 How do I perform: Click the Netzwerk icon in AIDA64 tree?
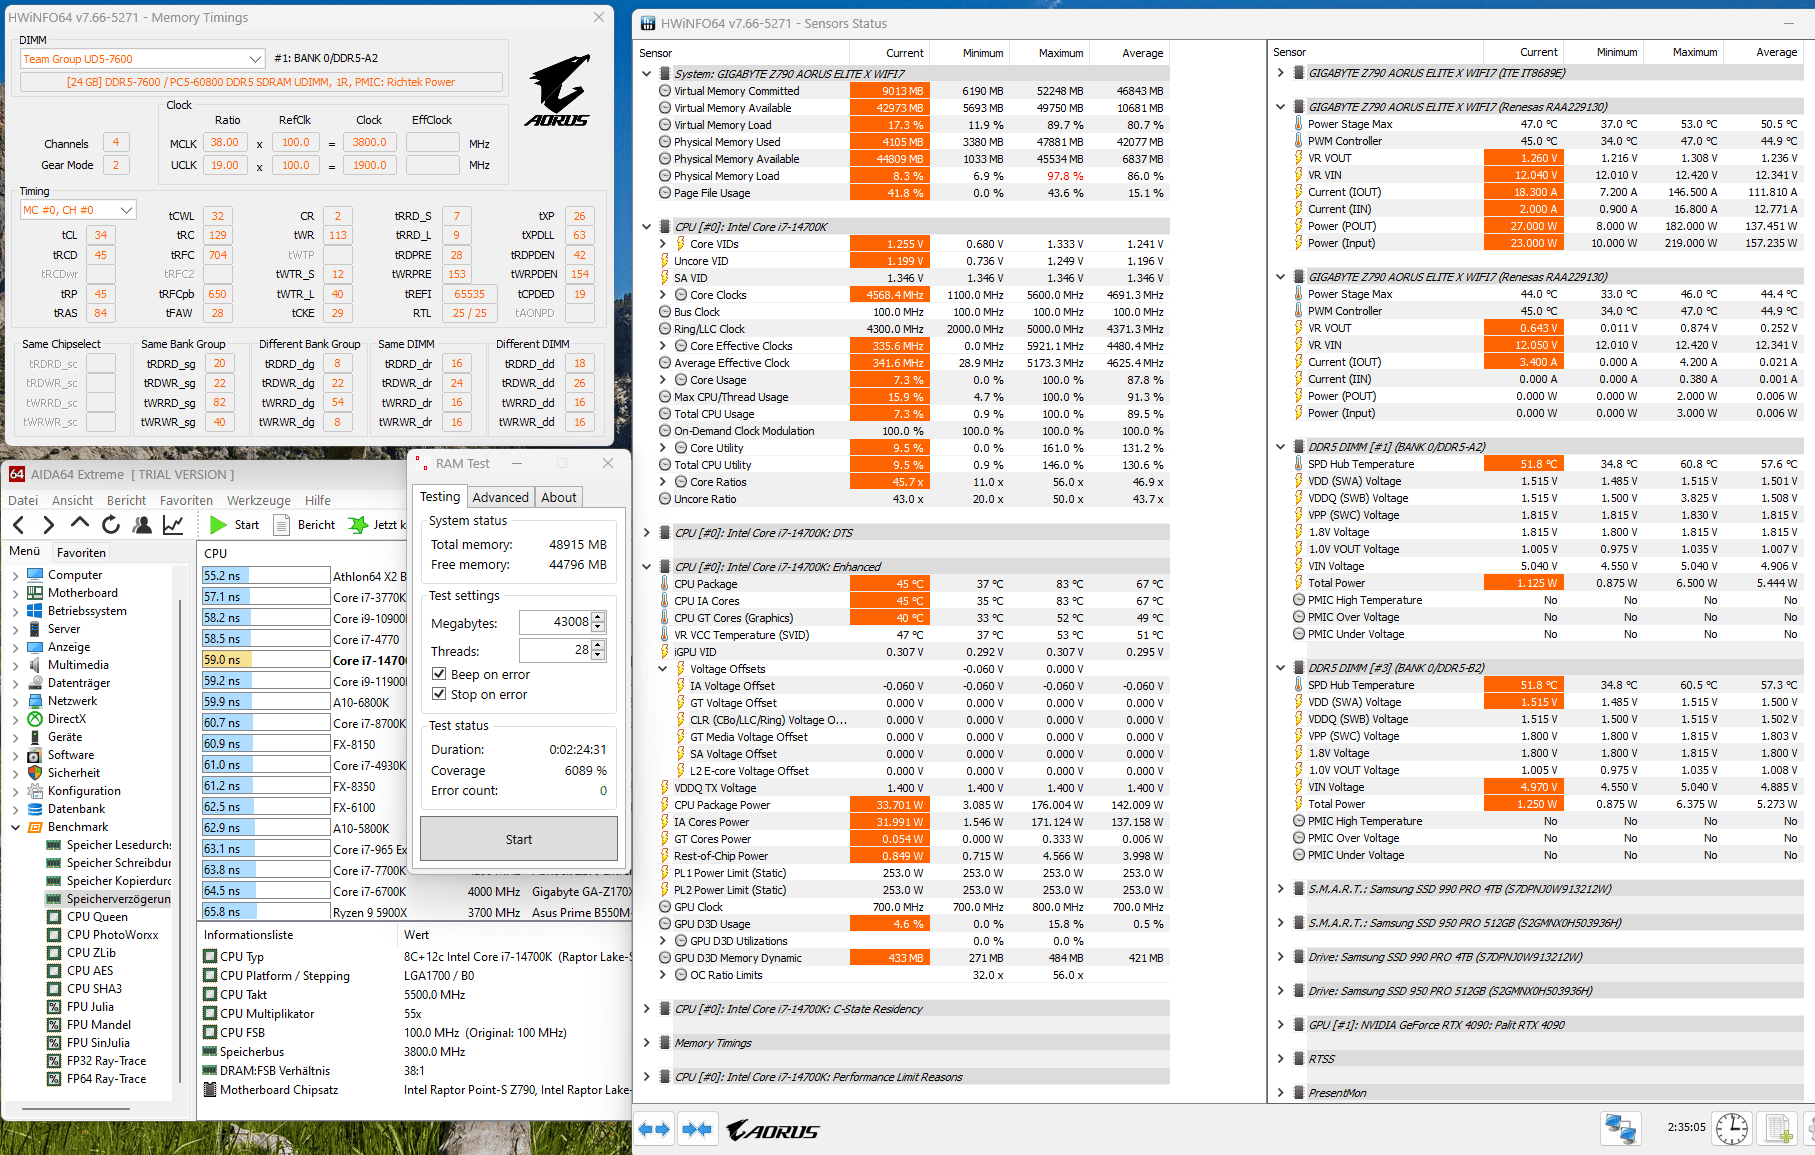tap(35, 701)
